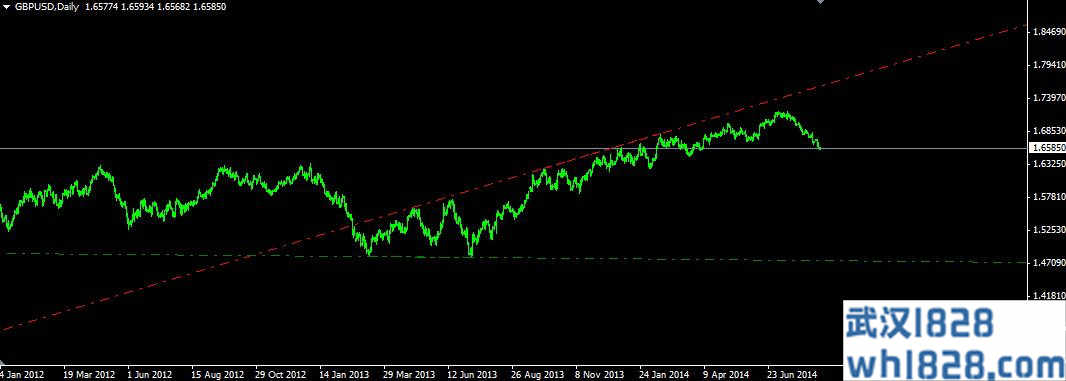Click the triangle arrow beside GBPUSD,Daily
Viewport: 1066px width, 381px height.
click(6, 7)
